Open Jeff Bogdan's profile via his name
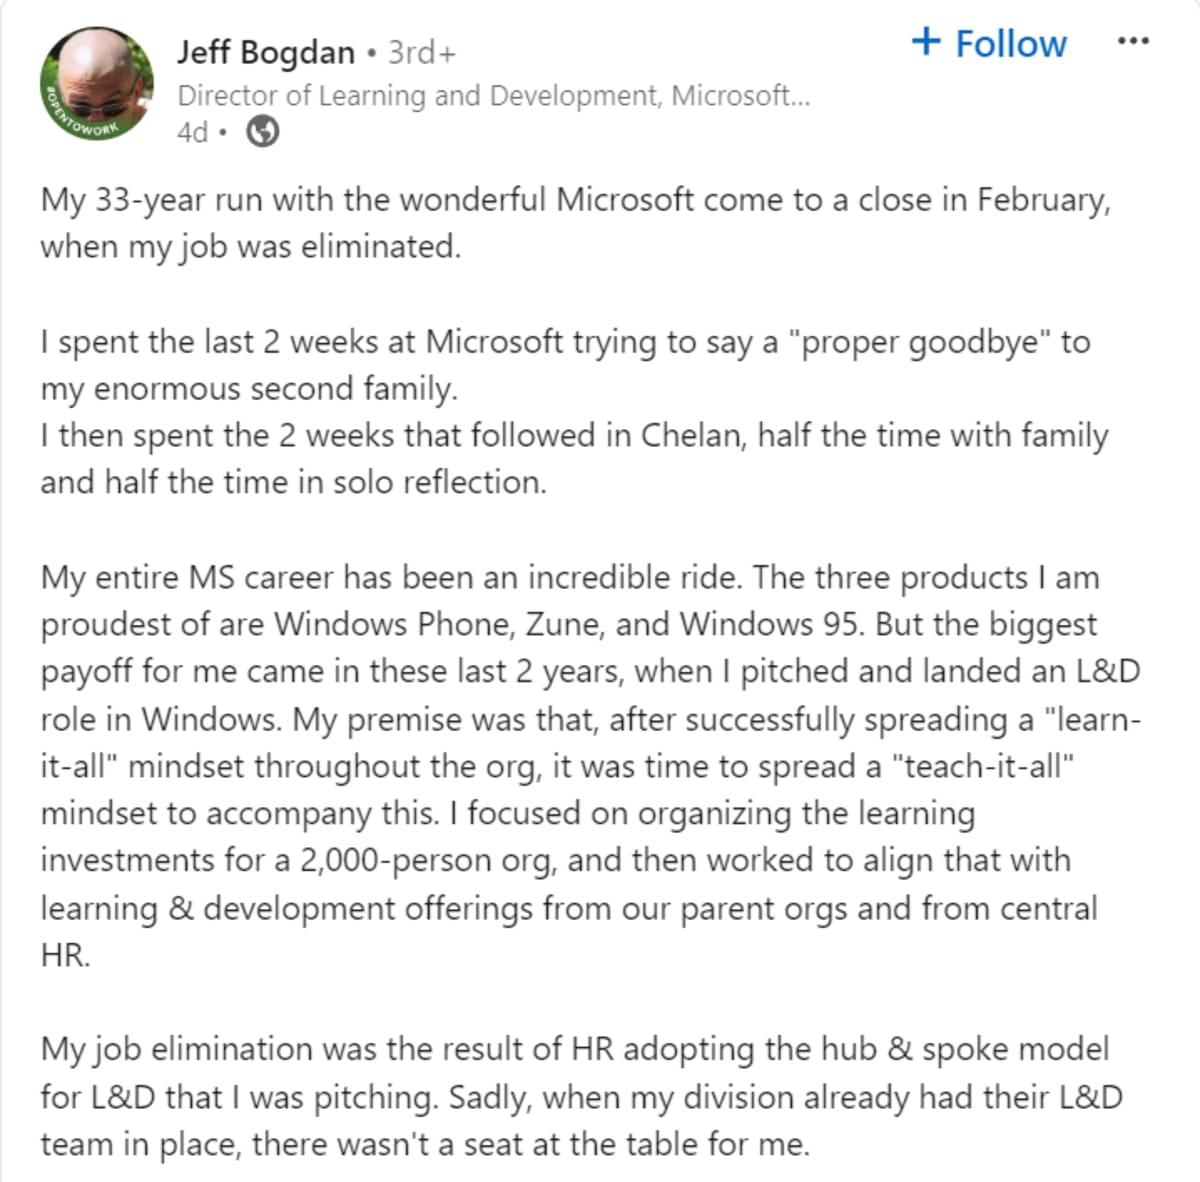1200x1182 pixels. (x=265, y=52)
